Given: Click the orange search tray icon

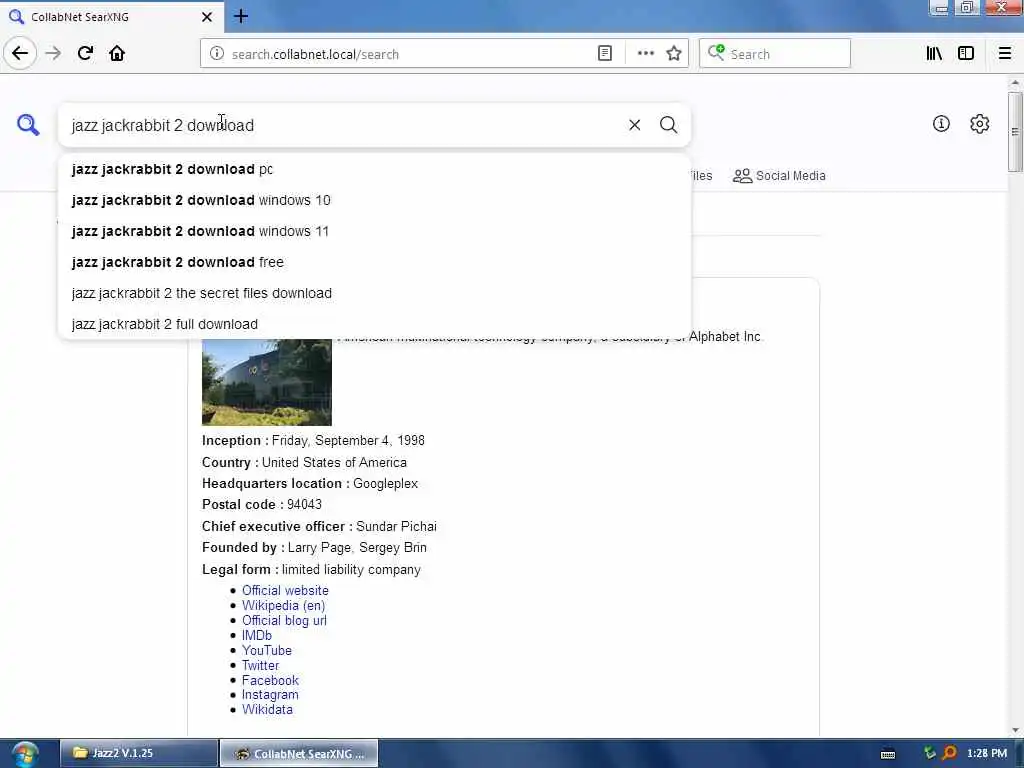Looking at the screenshot, I should pos(950,753).
